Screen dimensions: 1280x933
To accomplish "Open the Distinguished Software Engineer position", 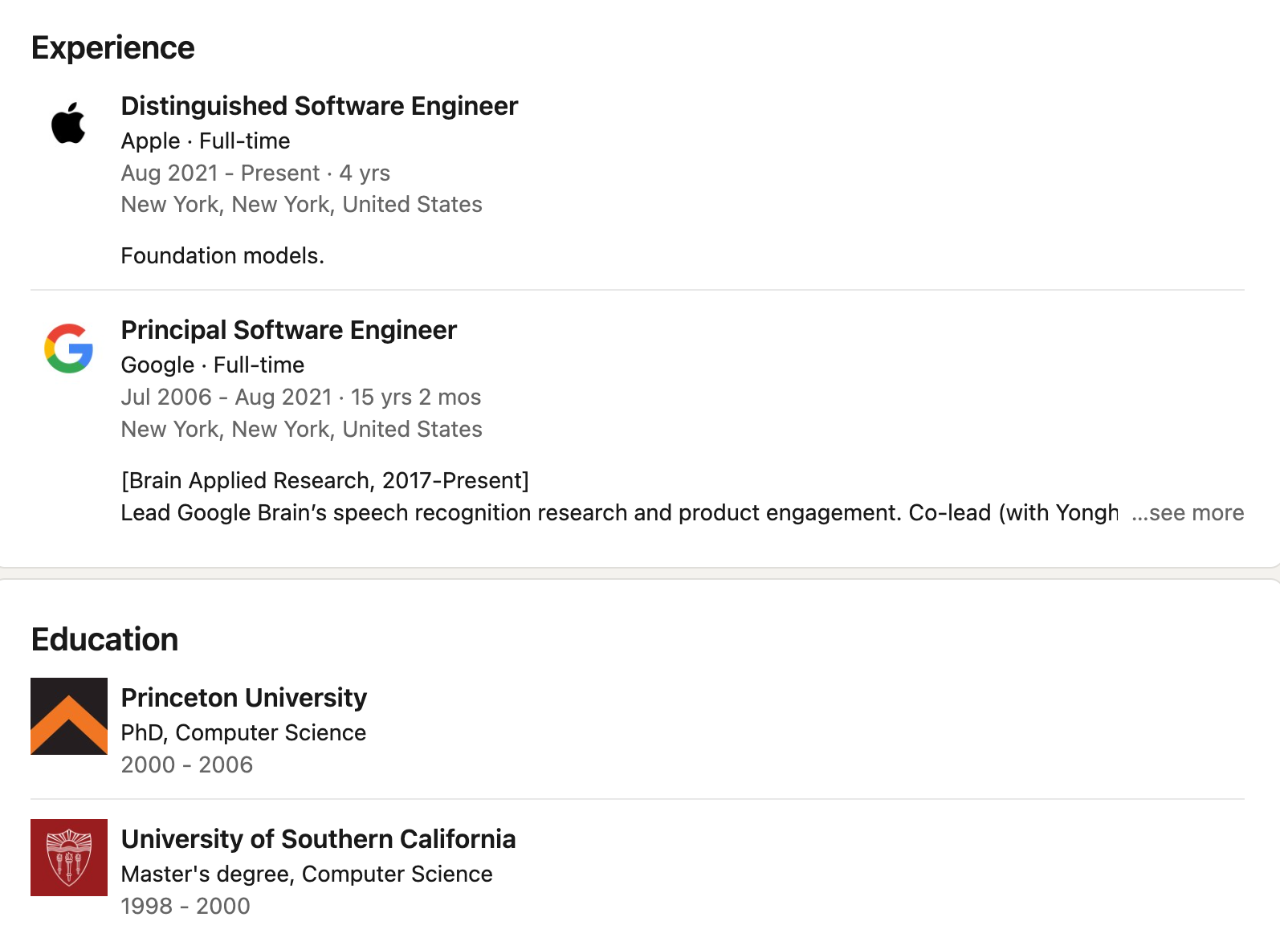I will (319, 106).
